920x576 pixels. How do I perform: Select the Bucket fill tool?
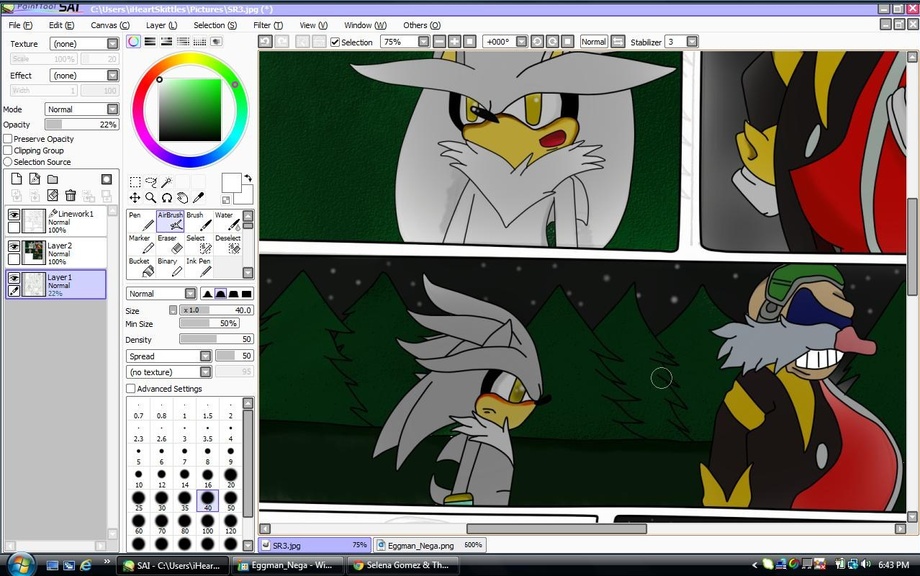click(x=141, y=267)
